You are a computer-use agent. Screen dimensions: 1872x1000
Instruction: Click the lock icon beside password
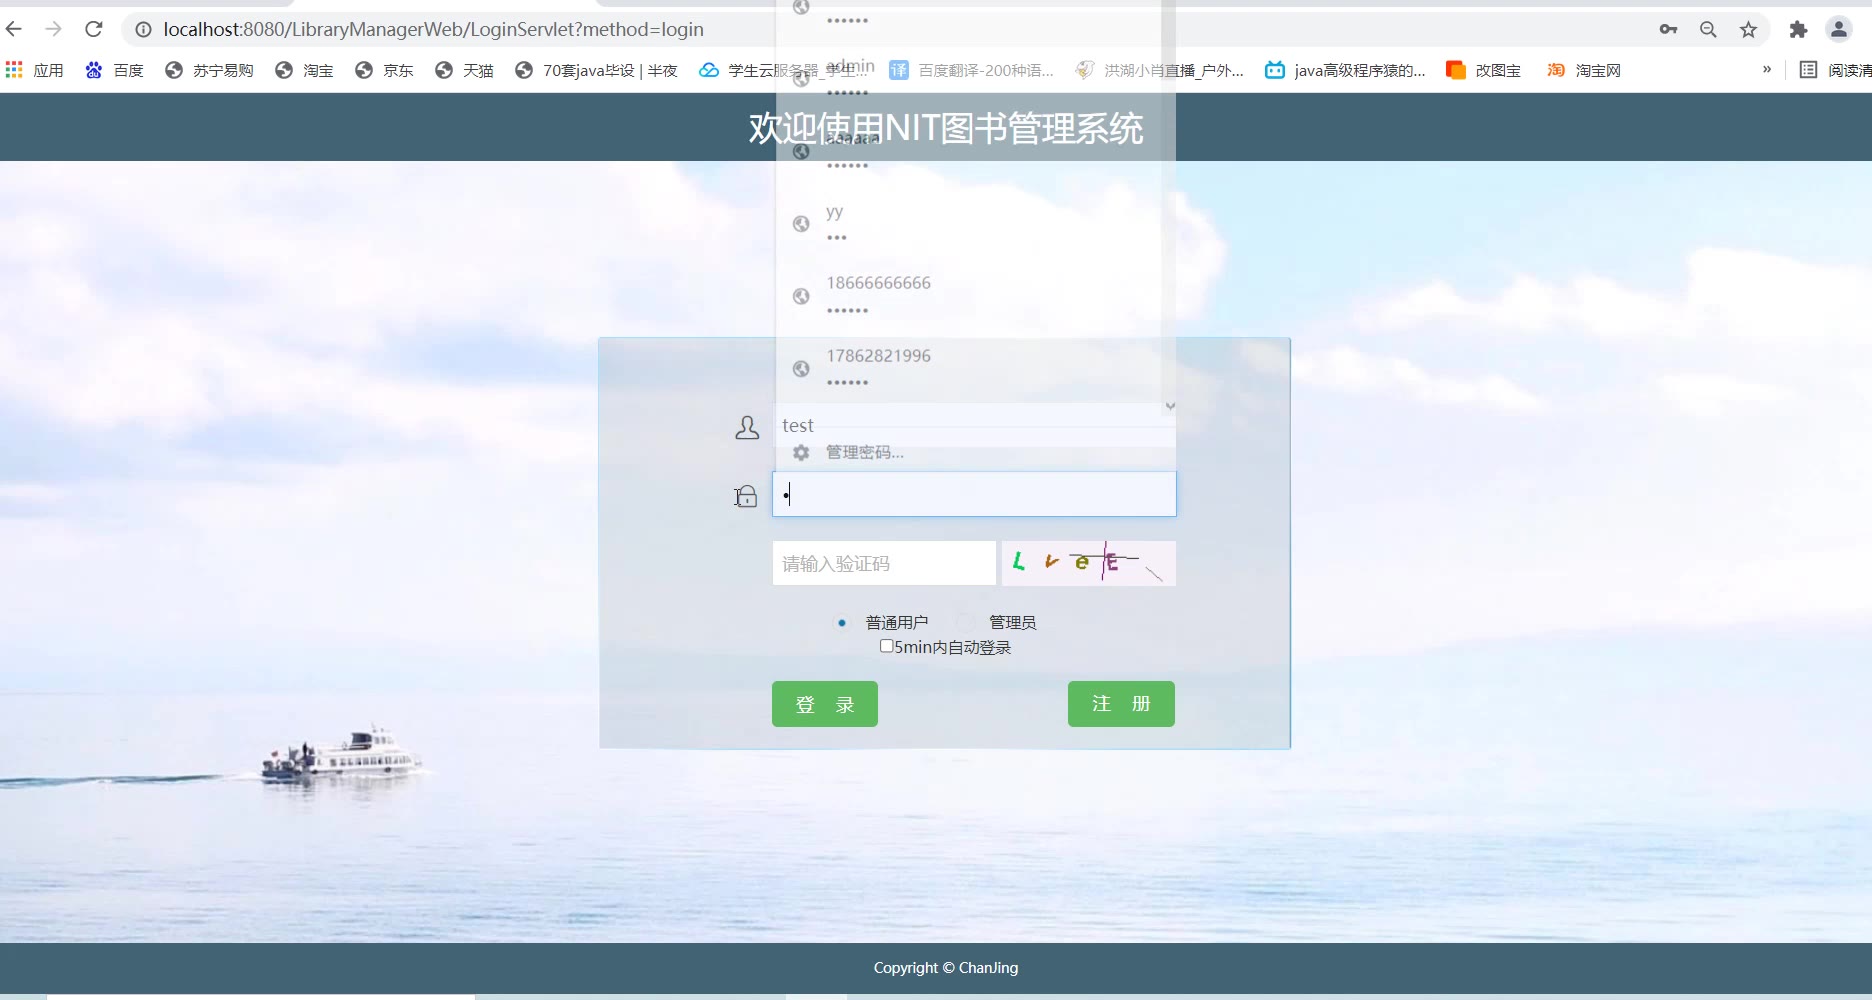pyautogui.click(x=746, y=496)
